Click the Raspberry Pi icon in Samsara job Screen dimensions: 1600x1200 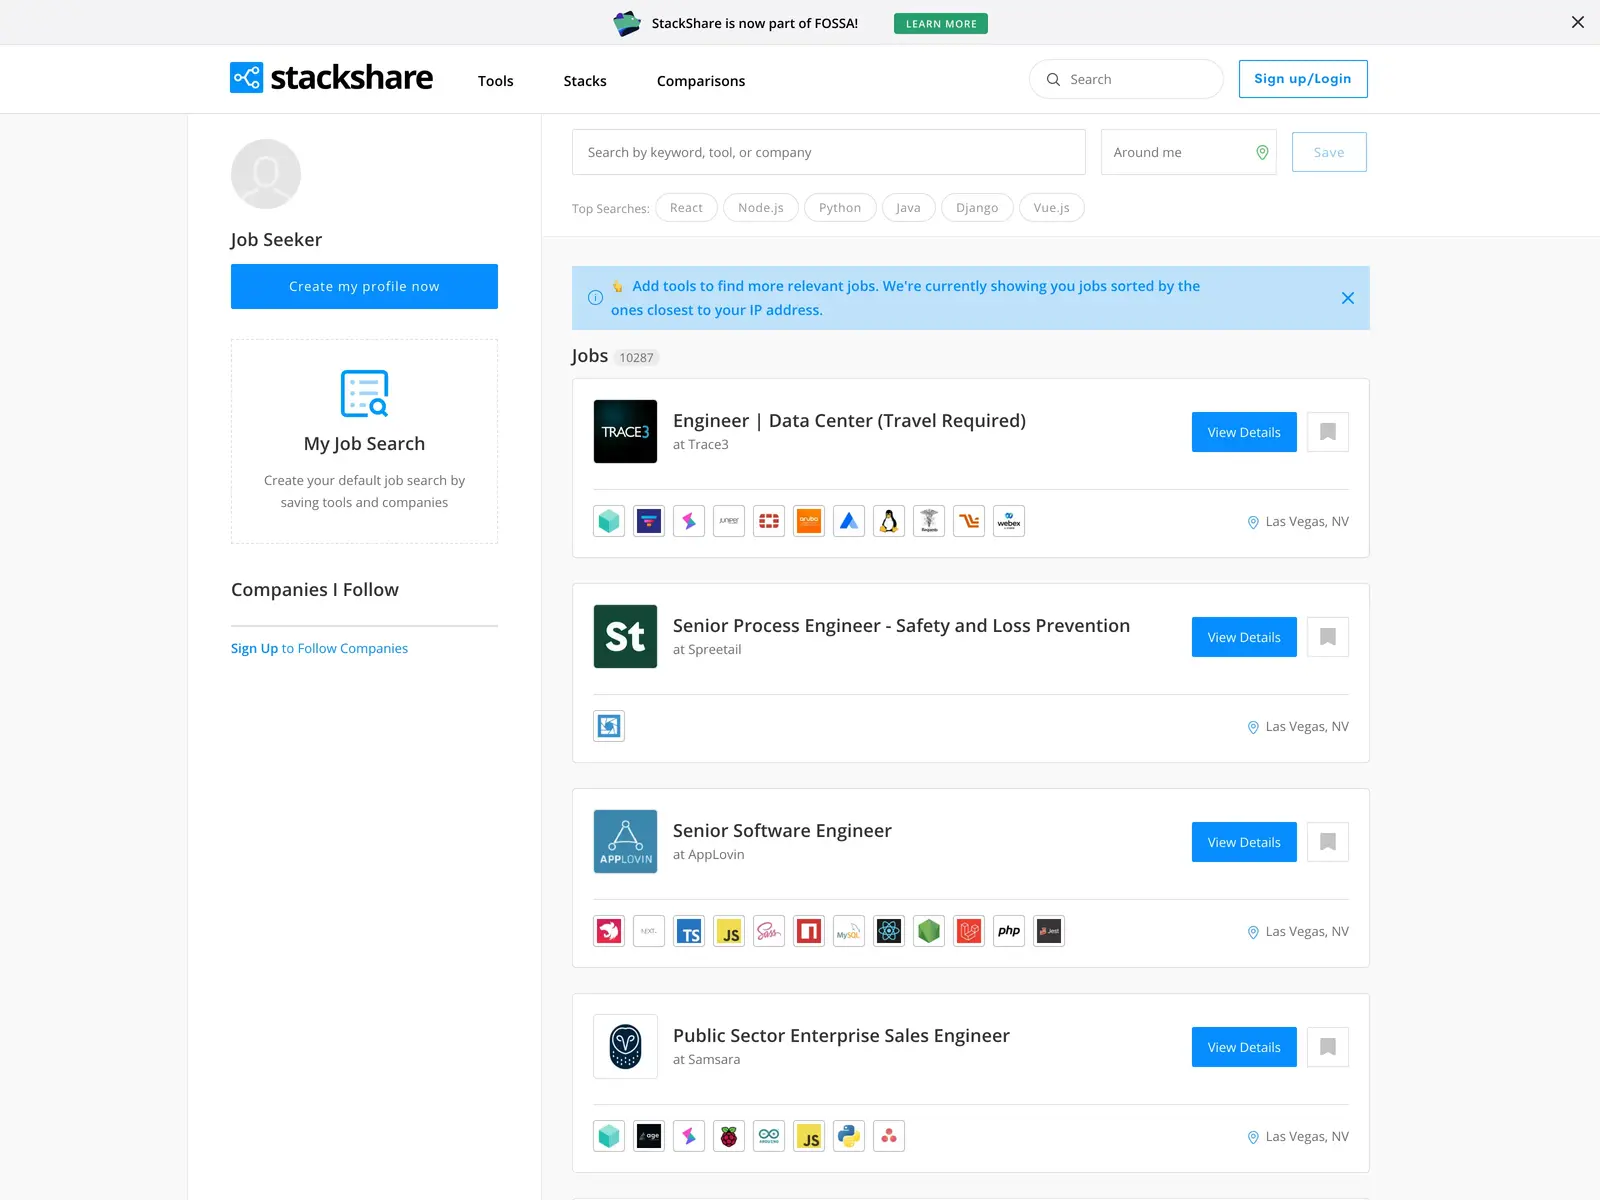pyautogui.click(x=729, y=1136)
